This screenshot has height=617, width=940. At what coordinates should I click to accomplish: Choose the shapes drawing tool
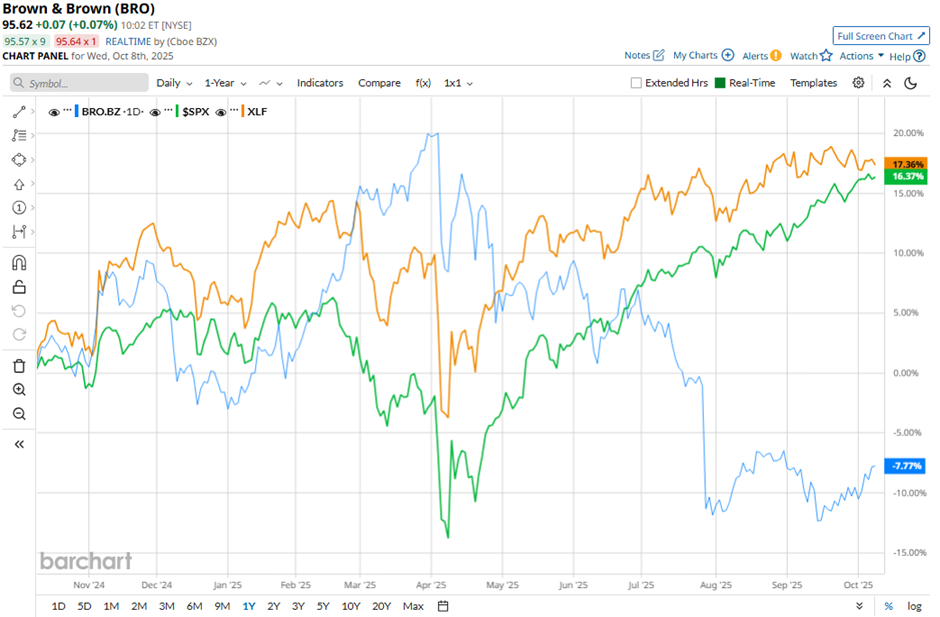click(x=19, y=159)
